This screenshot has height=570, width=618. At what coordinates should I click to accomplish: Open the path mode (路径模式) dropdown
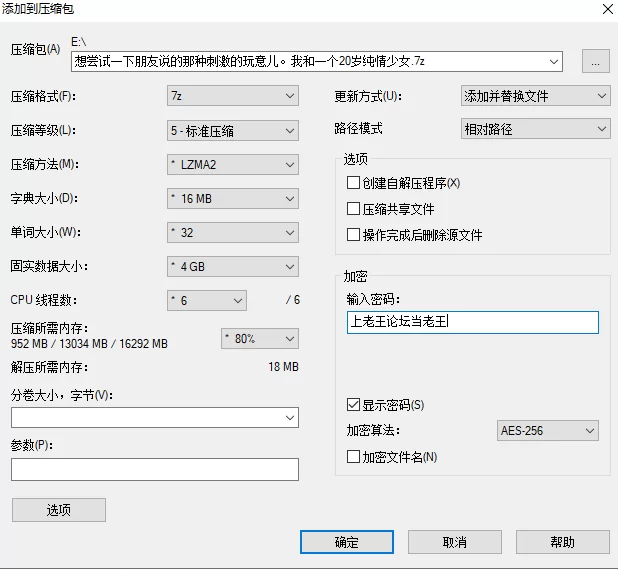[534, 129]
